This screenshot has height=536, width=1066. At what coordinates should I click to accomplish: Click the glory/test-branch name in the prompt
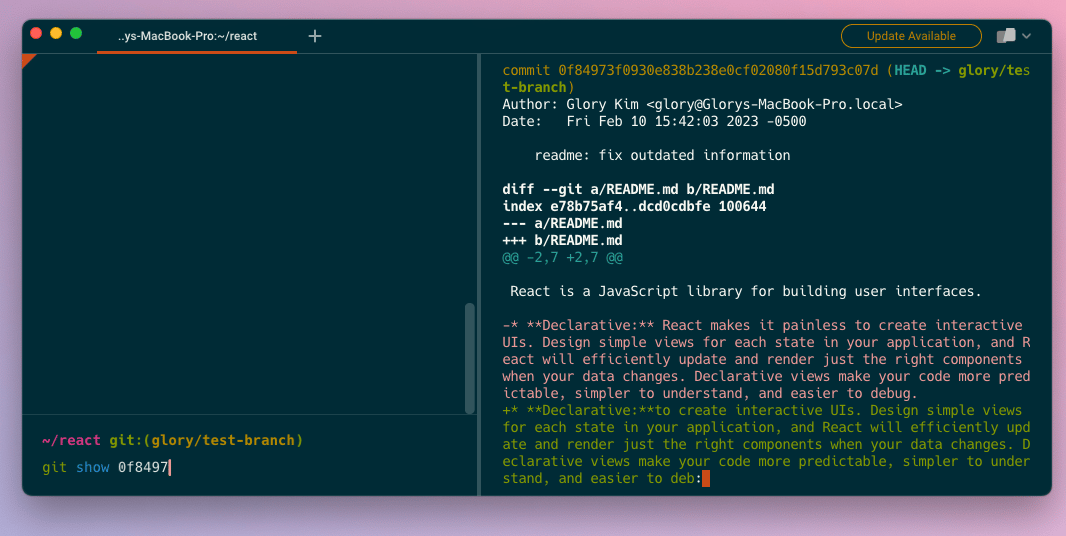tap(241, 440)
